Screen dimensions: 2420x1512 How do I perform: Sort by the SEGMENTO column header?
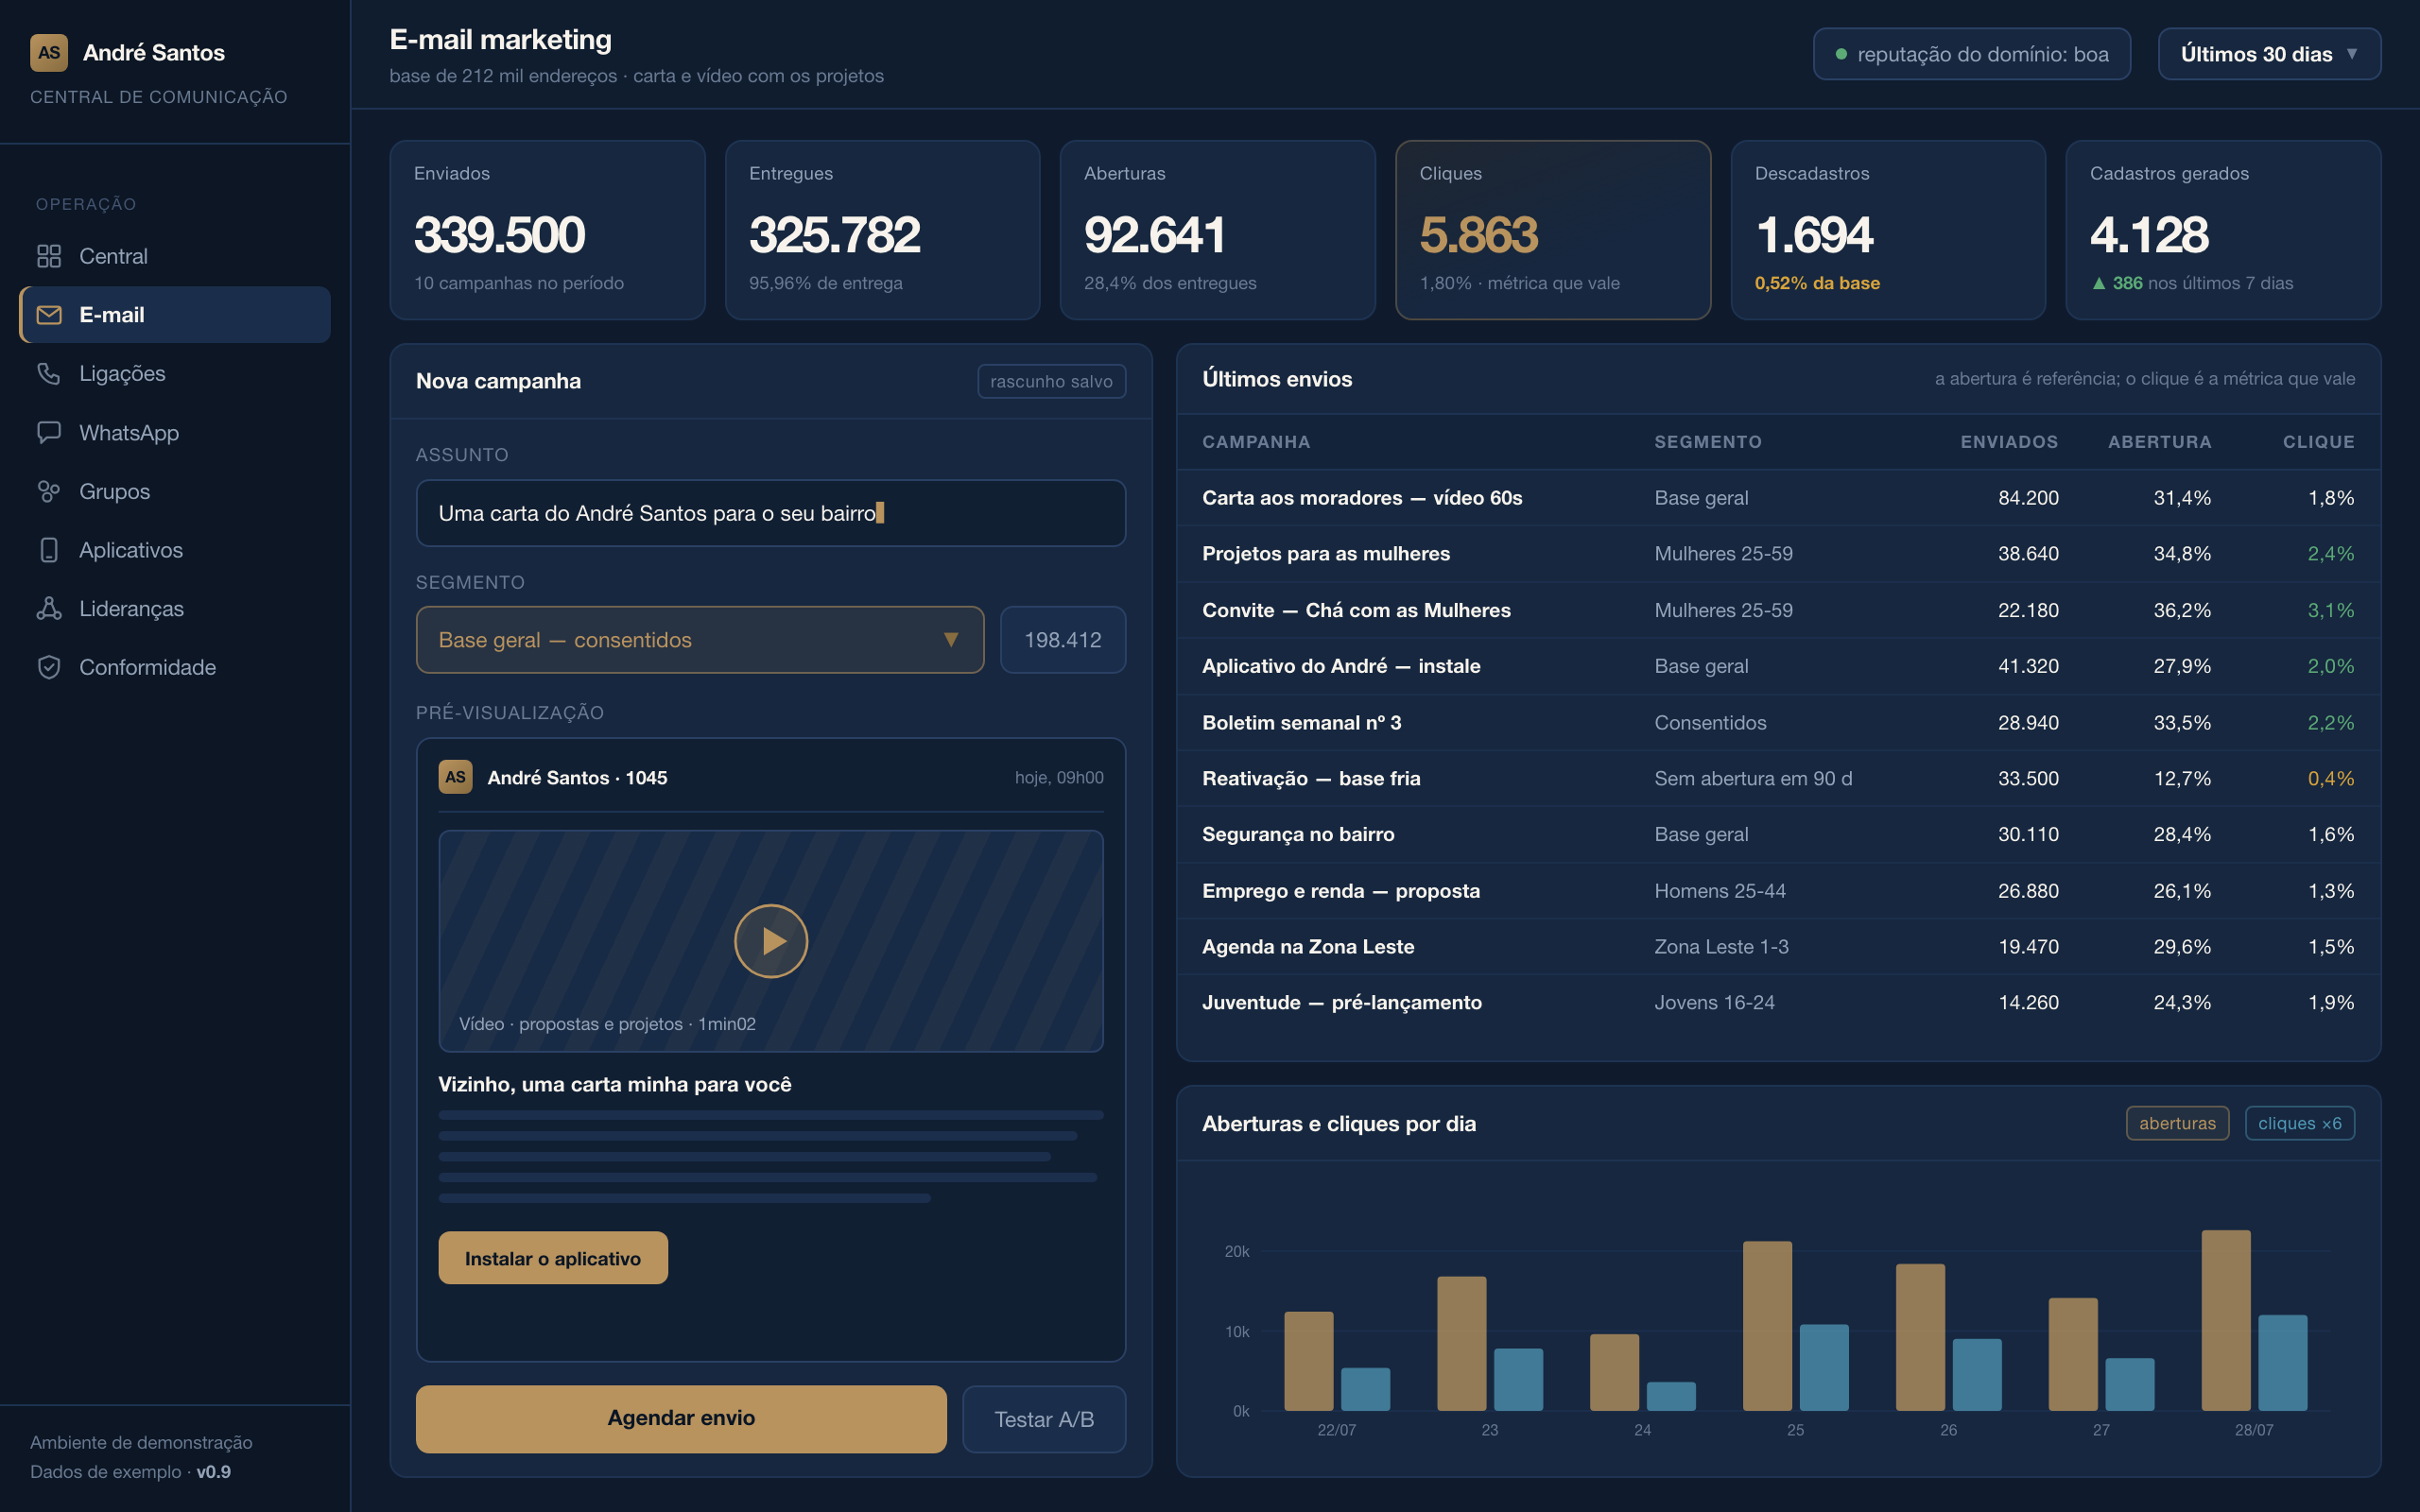click(x=1708, y=442)
